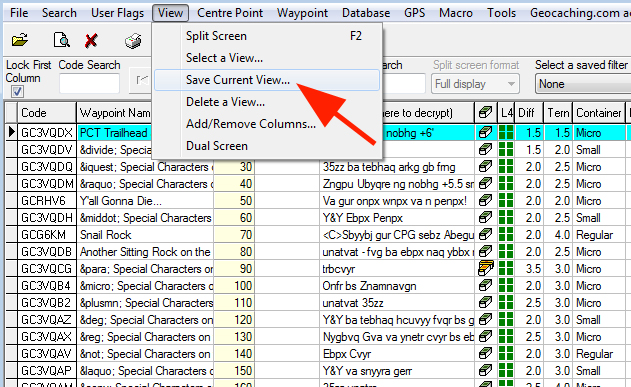The height and width of the screenshot is (387, 631).
Task: Click the green log grid in GC3VQAP row
Action: (x=506, y=371)
